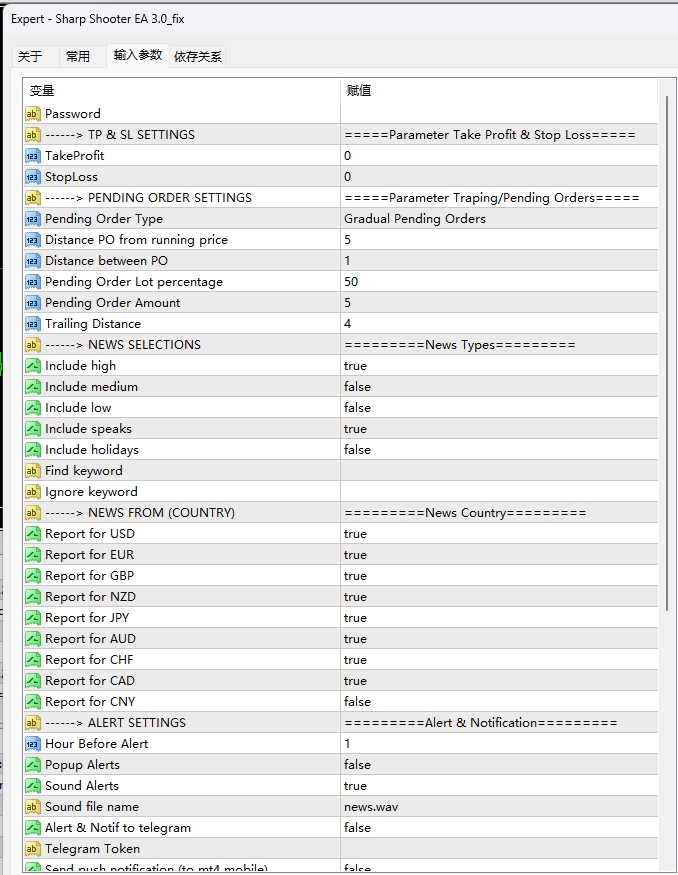Screen dimensions: 678x875
Task: Open the 依存关系 tab
Action: click(198, 56)
